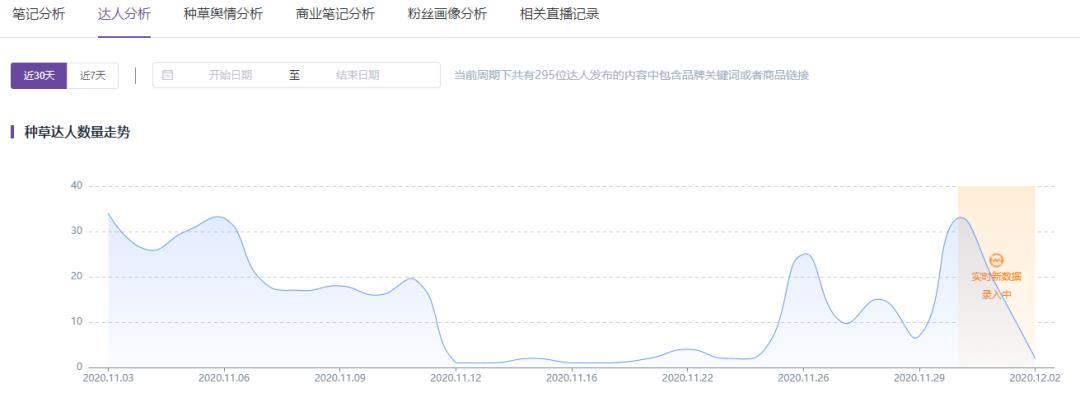Open the 商业笔记分析 tab
Screen dimensions: 1080x407
pyautogui.click(x=335, y=14)
